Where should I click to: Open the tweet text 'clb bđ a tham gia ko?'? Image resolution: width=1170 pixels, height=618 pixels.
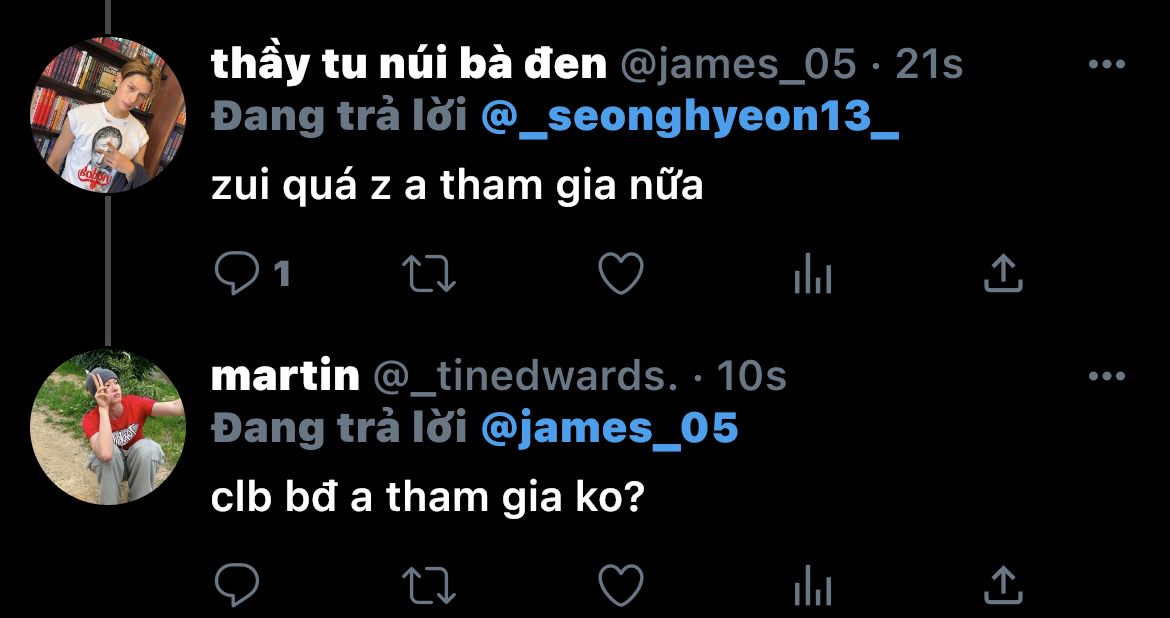coord(428,498)
